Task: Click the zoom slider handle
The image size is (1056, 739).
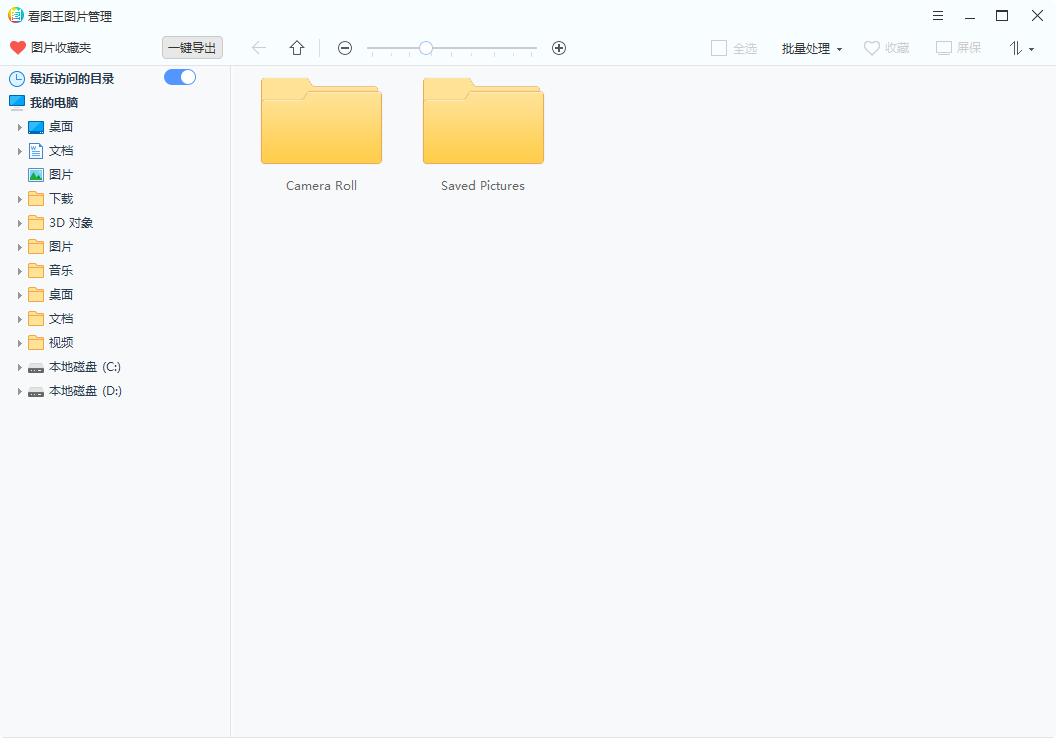Action: [426, 47]
